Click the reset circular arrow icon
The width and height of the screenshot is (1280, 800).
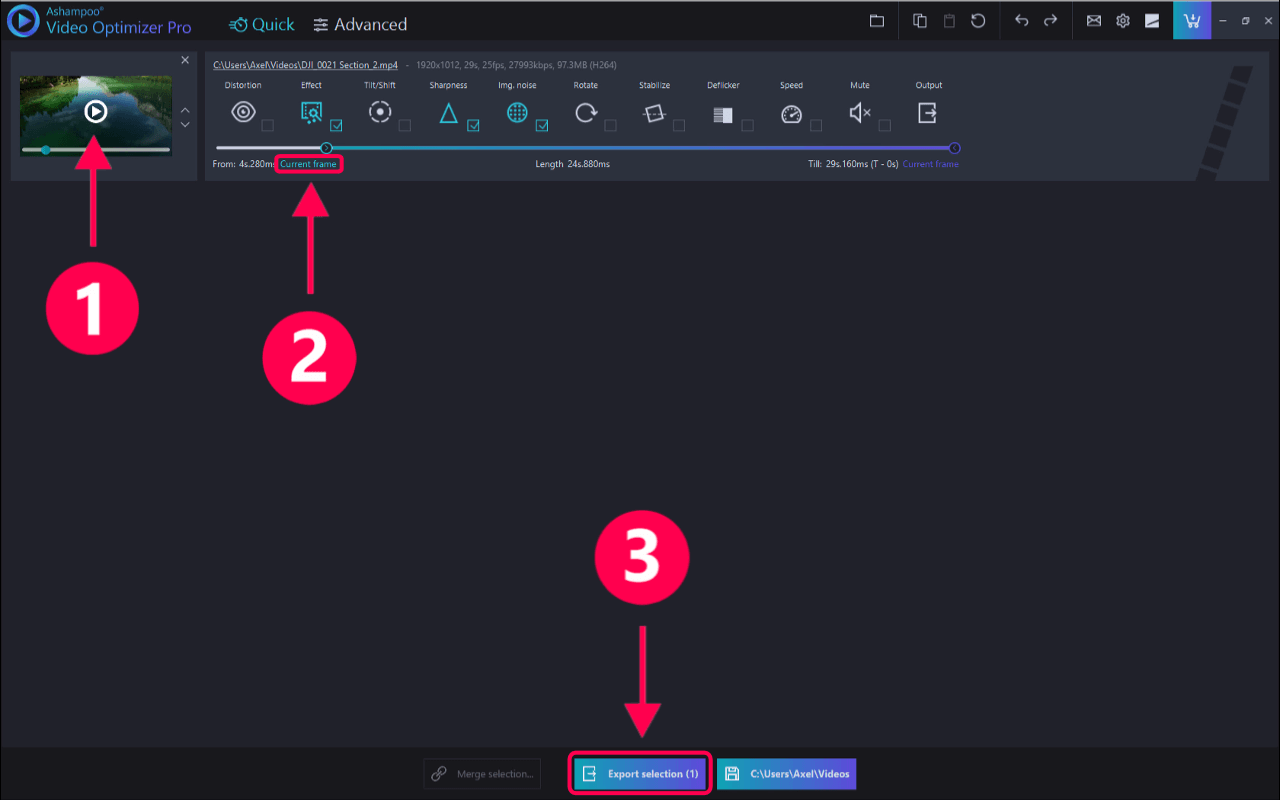click(978, 21)
